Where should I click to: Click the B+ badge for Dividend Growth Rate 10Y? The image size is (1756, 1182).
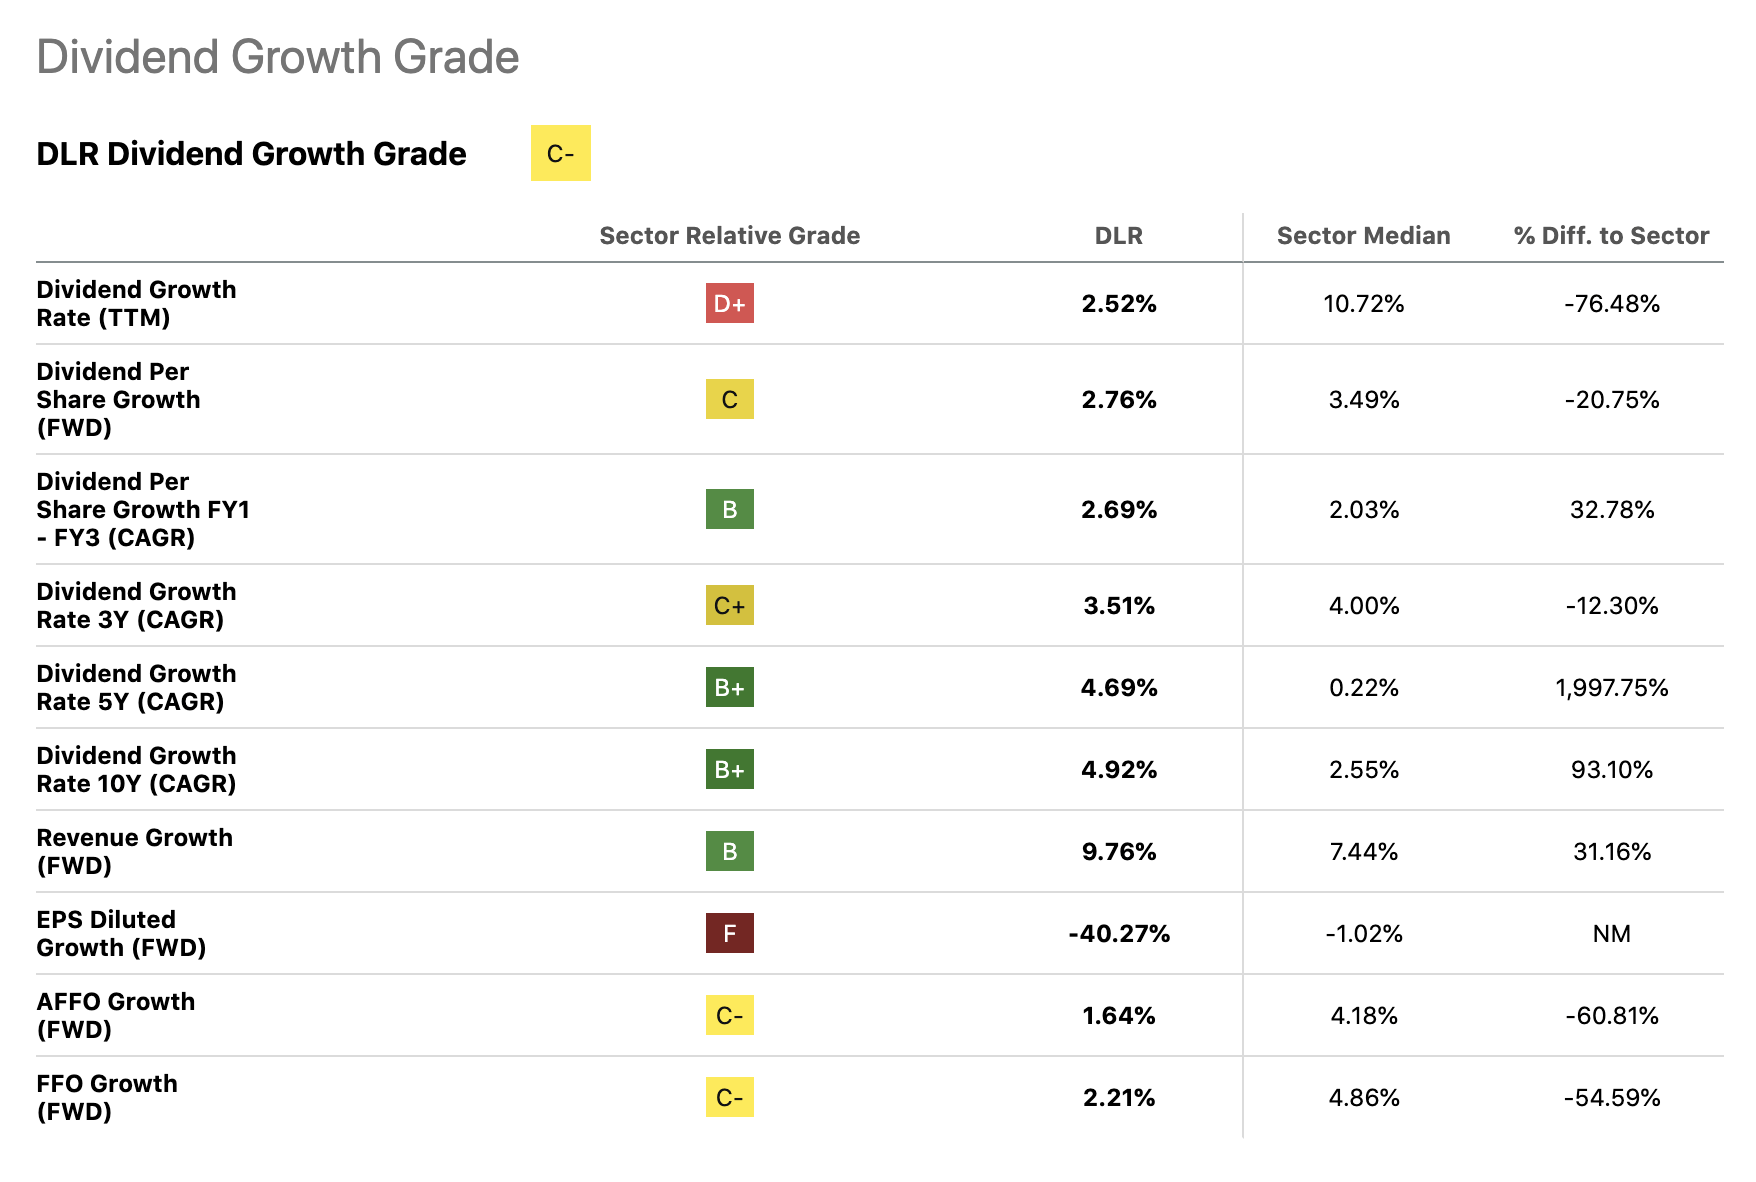[729, 769]
